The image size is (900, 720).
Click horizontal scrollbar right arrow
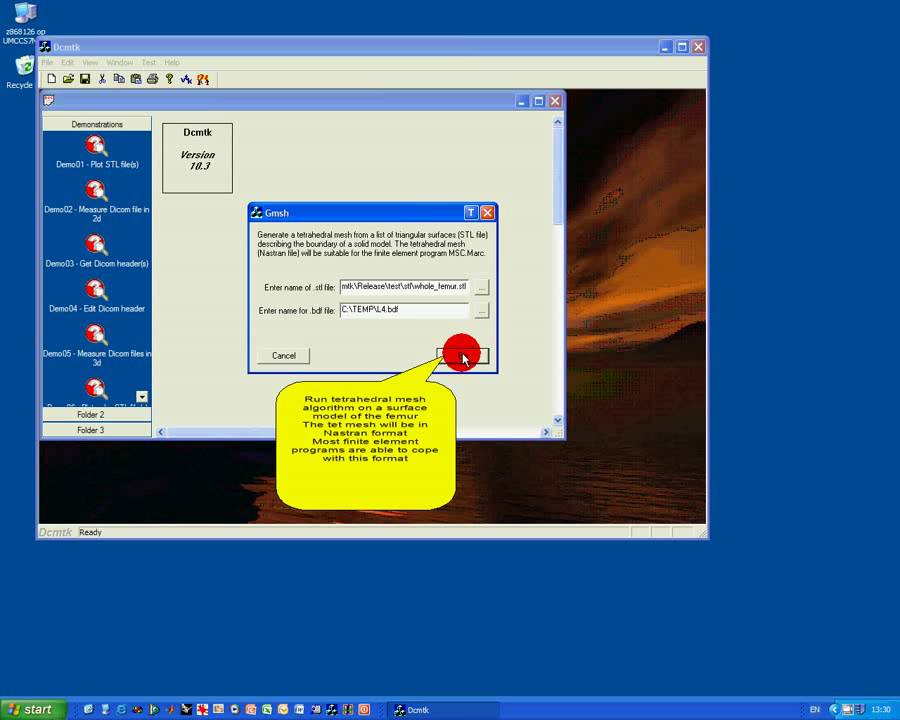(x=545, y=432)
